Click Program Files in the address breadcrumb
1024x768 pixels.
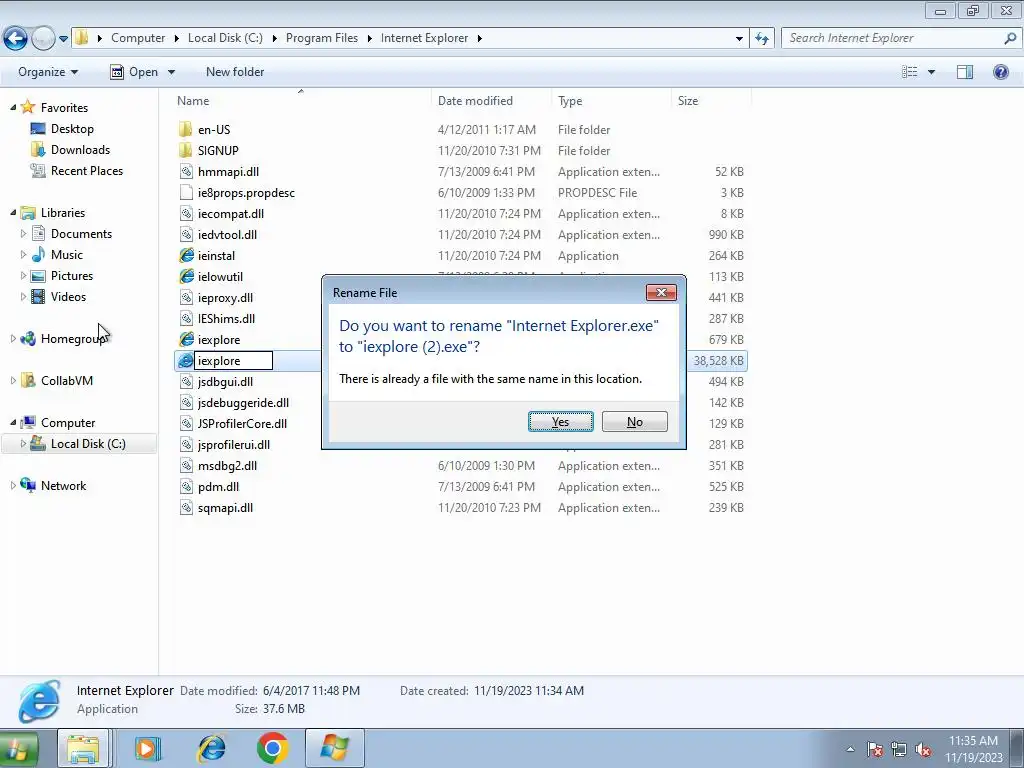point(322,38)
